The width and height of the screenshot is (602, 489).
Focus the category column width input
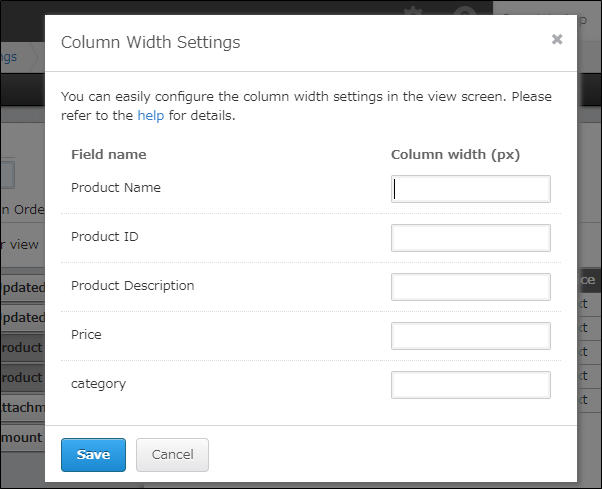click(470, 385)
